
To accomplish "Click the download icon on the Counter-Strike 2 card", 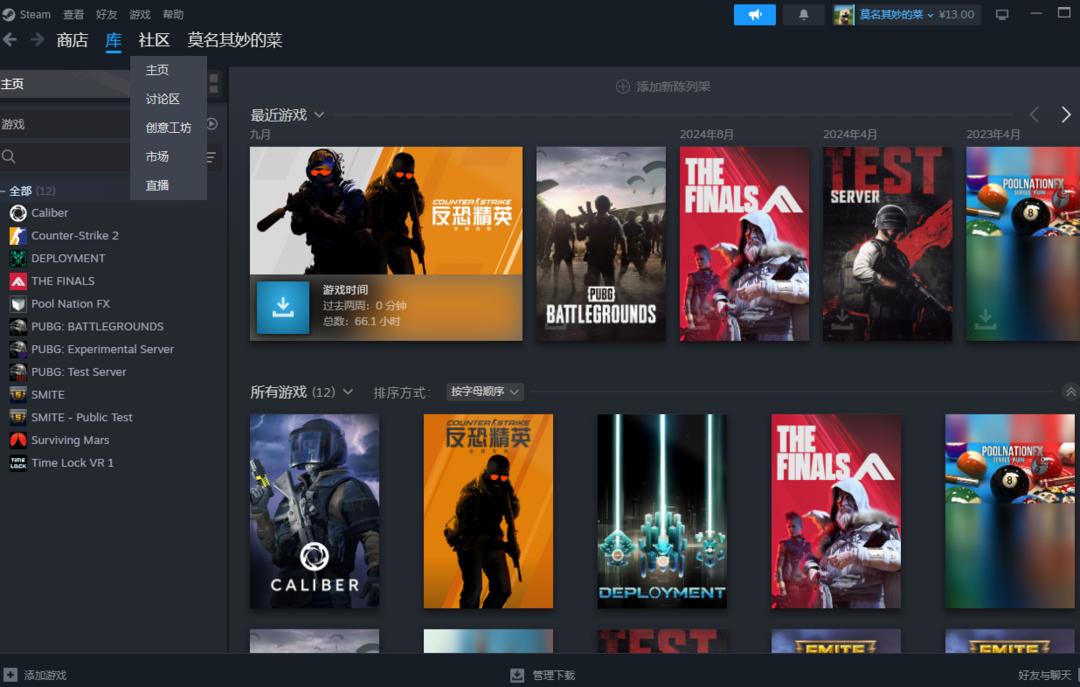I will coord(283,307).
